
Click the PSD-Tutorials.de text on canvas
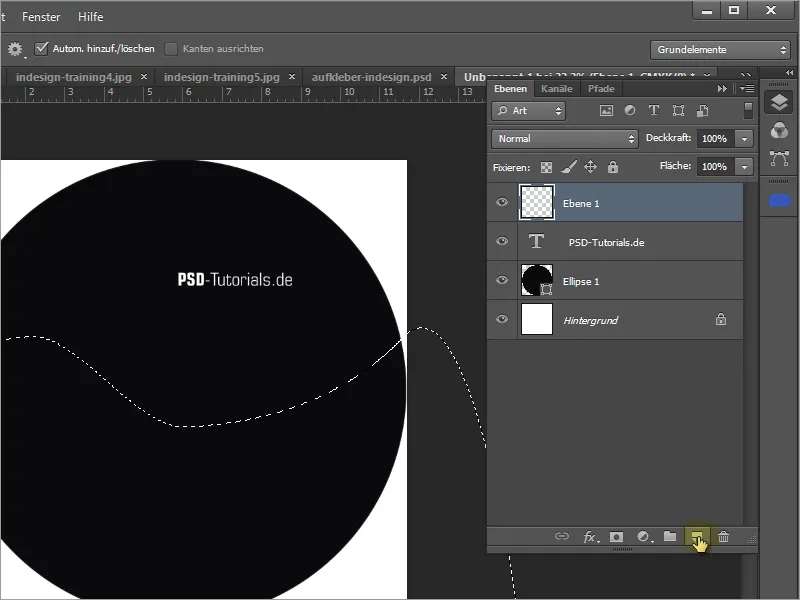[235, 280]
